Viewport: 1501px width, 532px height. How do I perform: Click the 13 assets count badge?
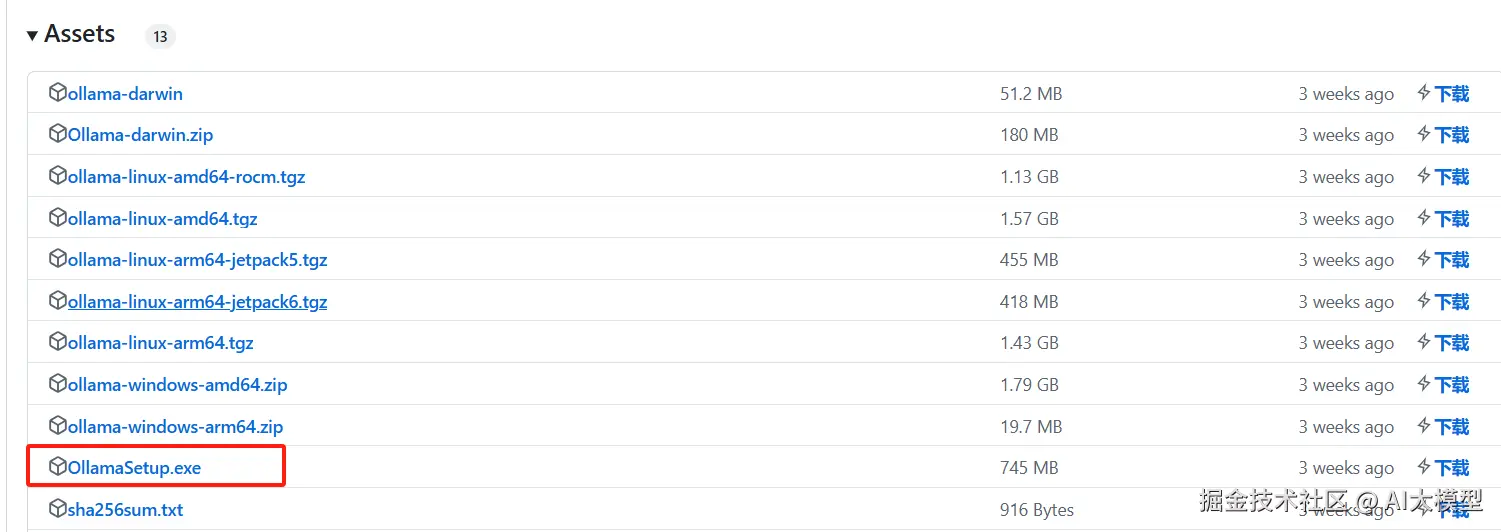tap(160, 37)
